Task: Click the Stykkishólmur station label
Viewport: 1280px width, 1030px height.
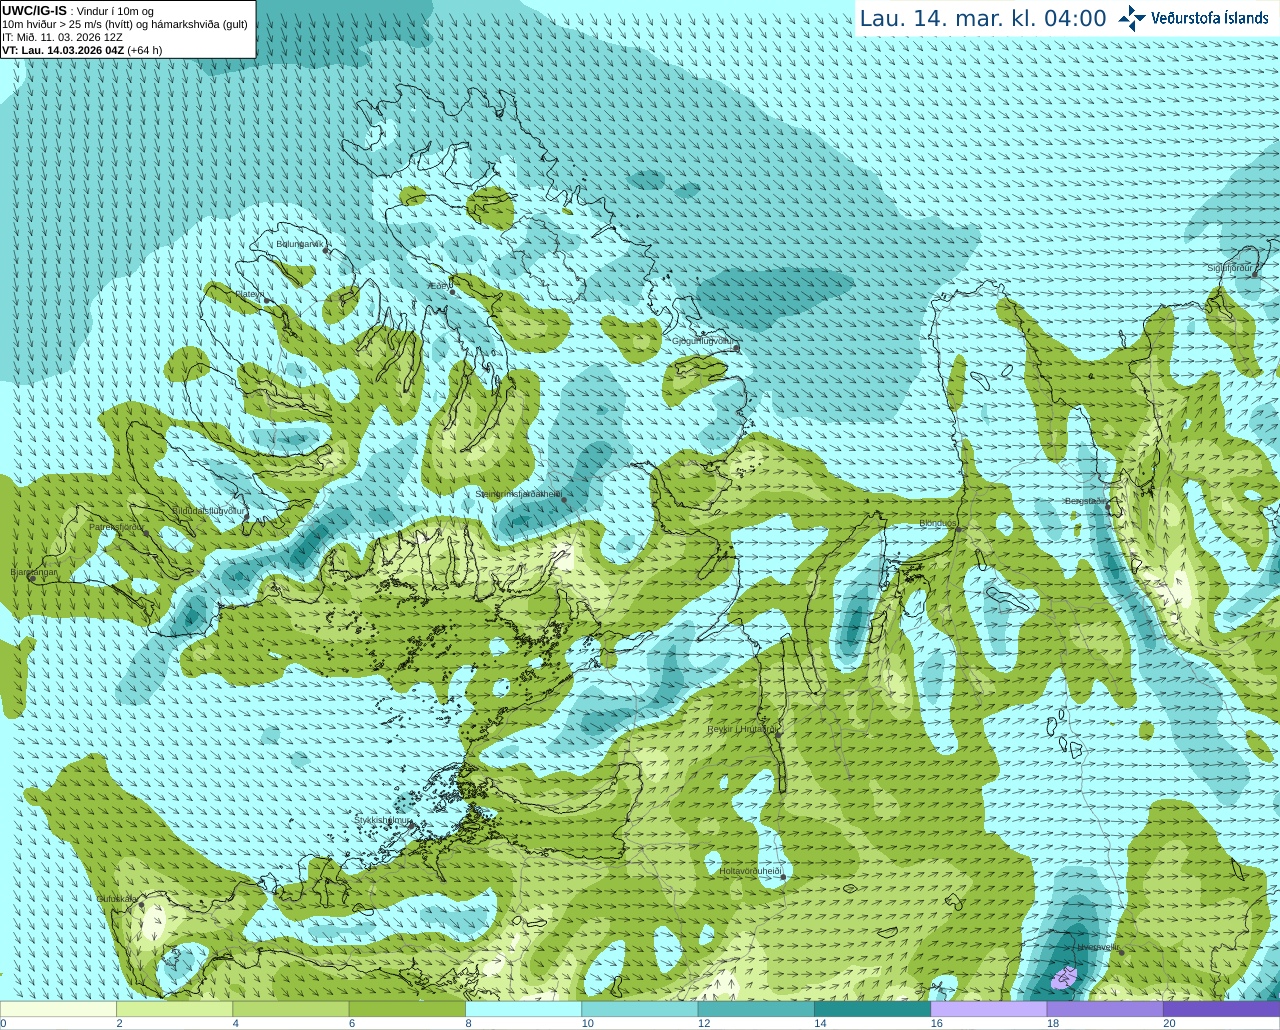Action: pos(383,820)
